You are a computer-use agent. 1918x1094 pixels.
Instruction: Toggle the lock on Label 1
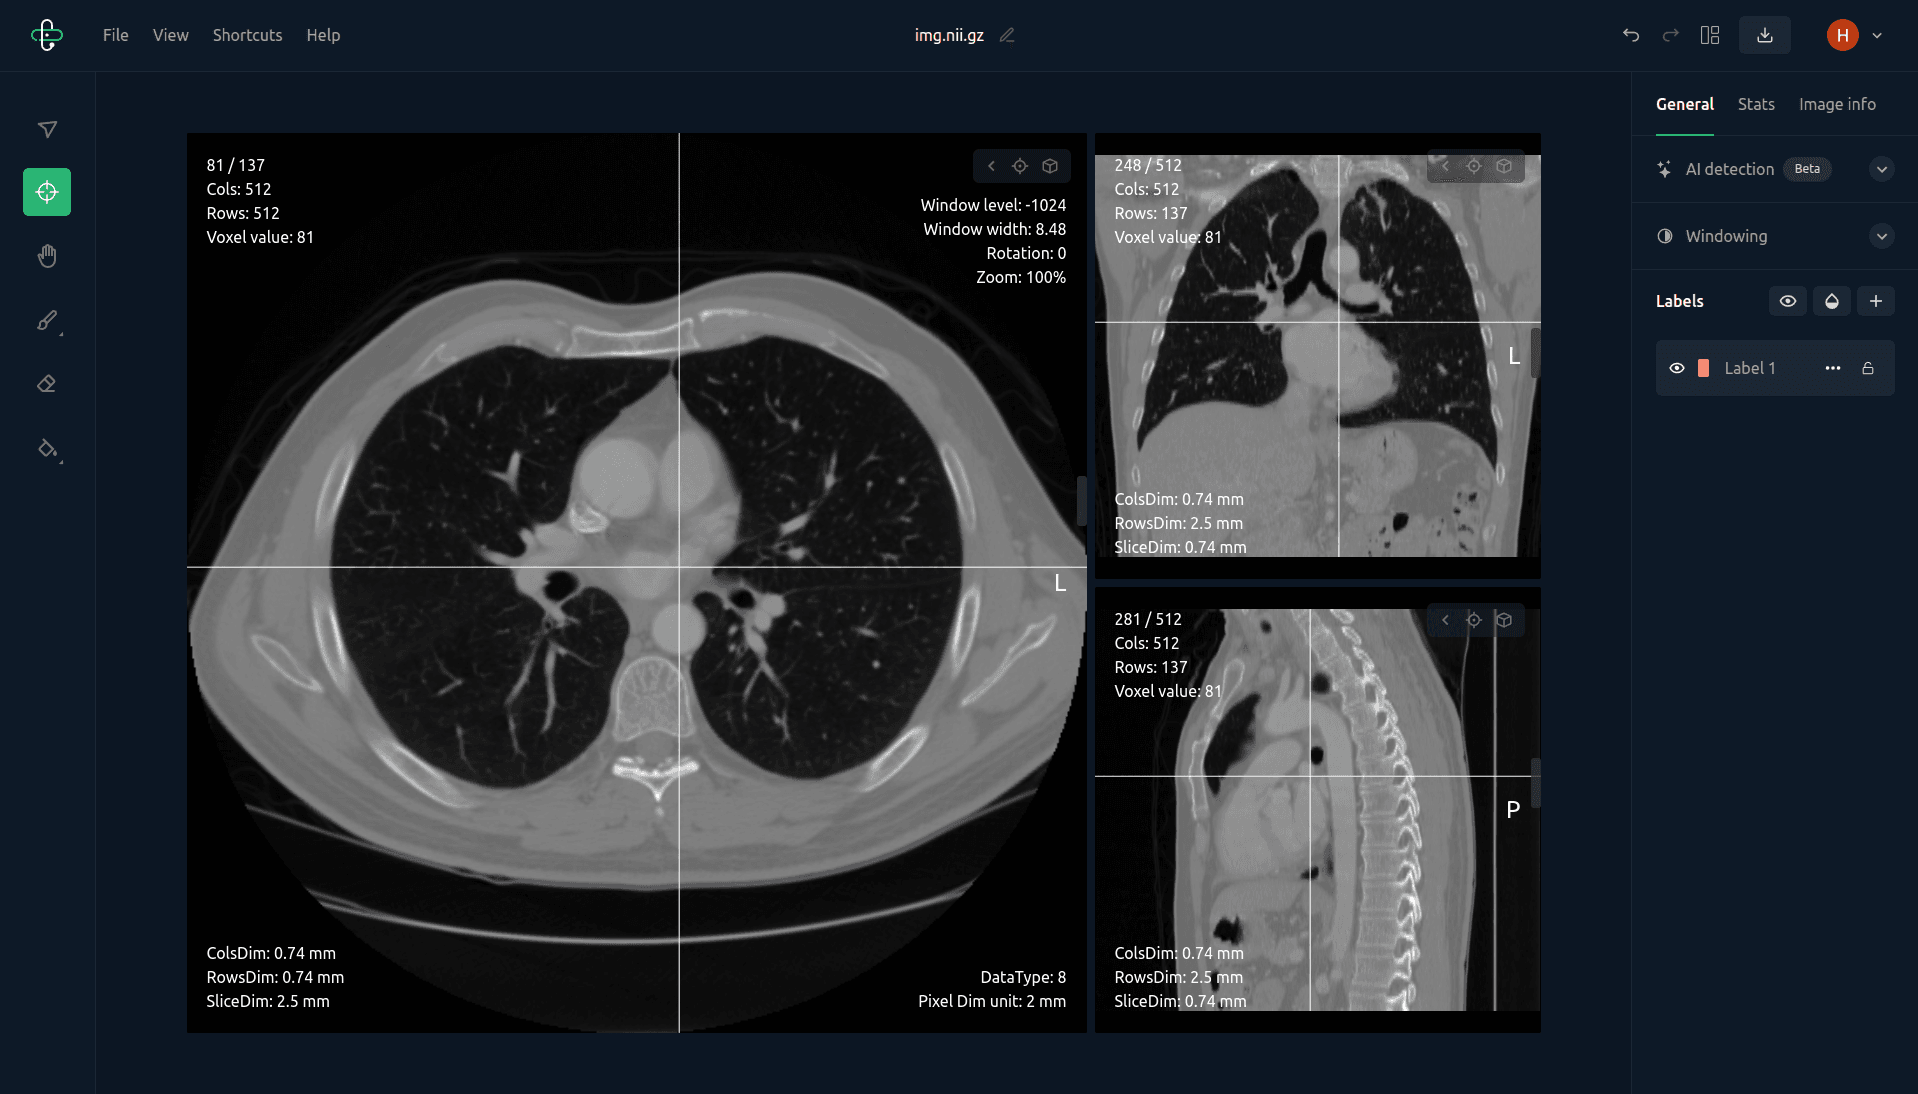pos(1867,368)
